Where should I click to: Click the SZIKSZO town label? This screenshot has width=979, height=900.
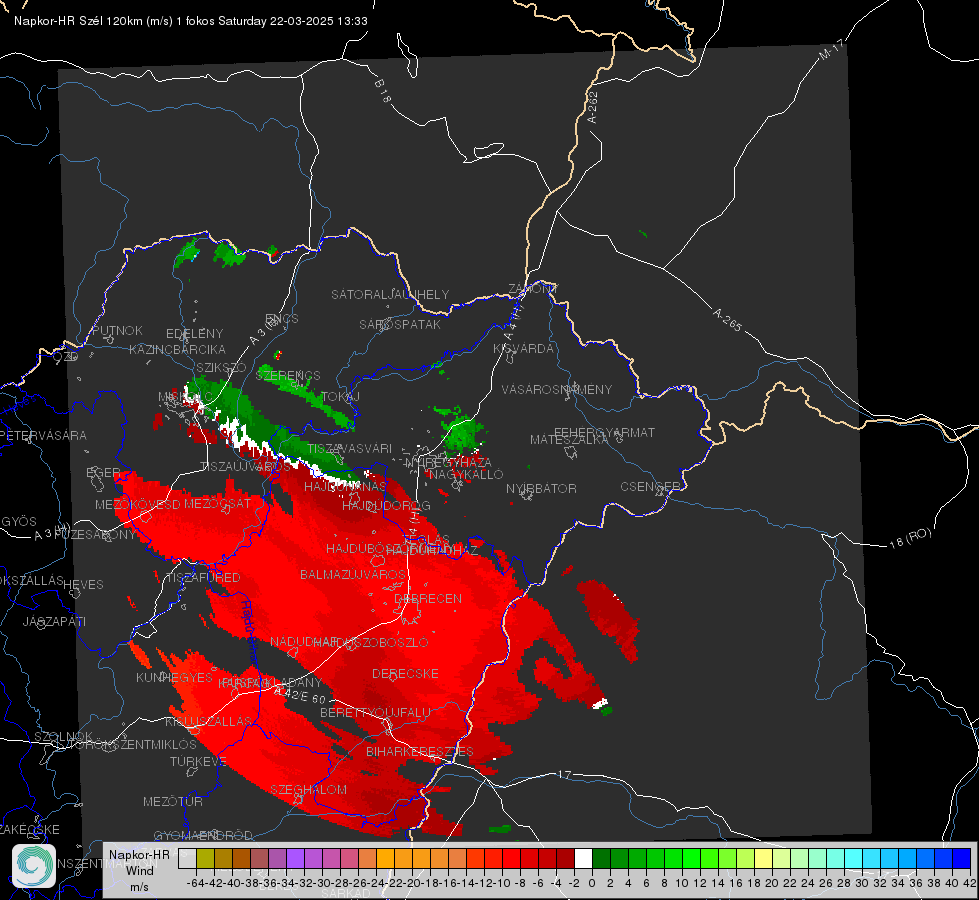[x=221, y=368]
